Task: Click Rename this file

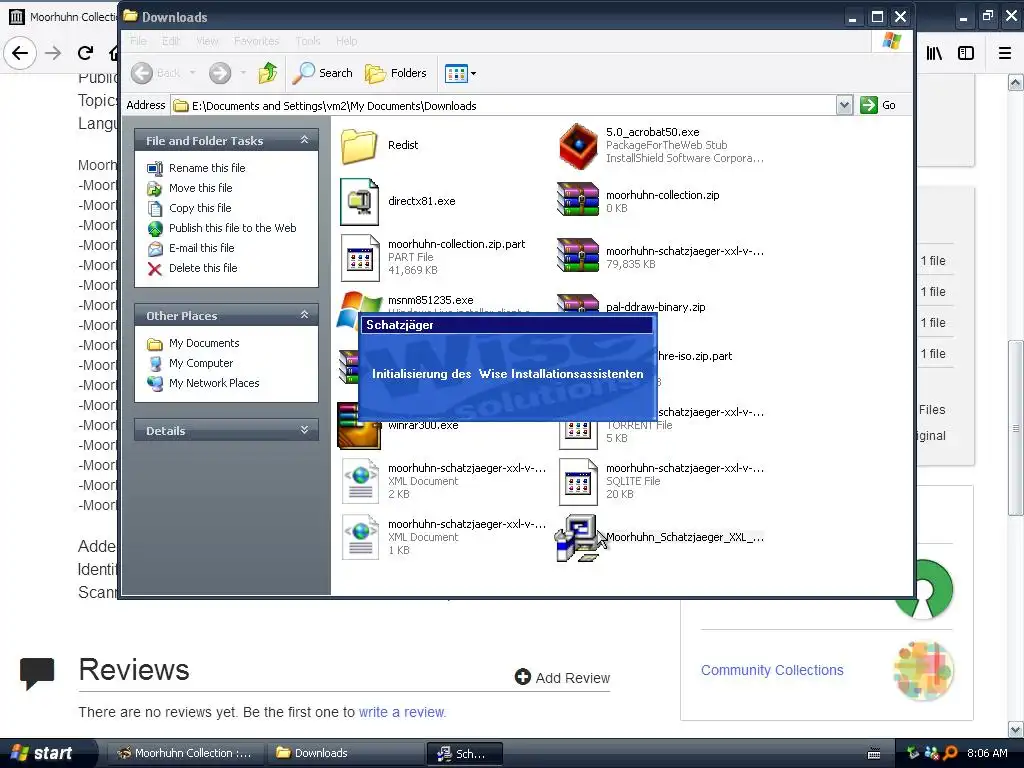Action: click(x=207, y=168)
